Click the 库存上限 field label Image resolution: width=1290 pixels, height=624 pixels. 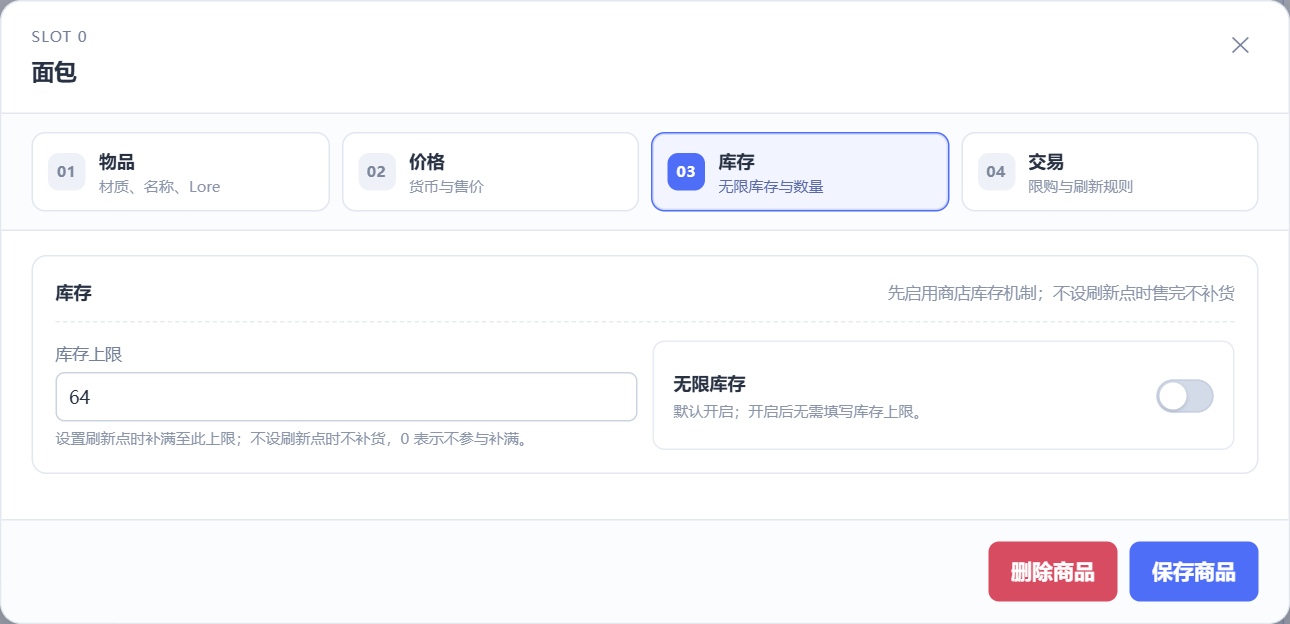click(x=89, y=354)
